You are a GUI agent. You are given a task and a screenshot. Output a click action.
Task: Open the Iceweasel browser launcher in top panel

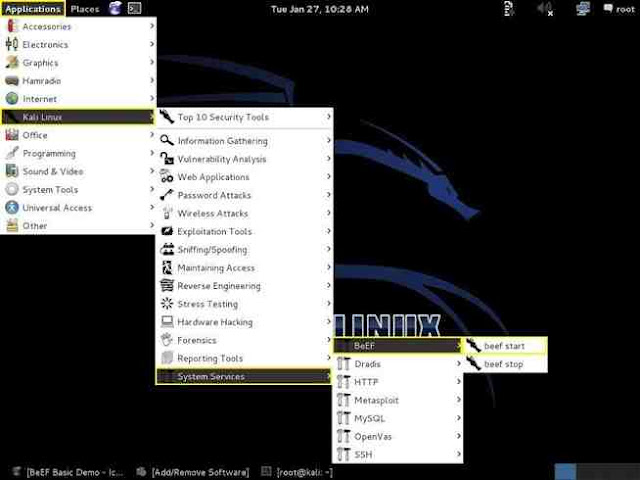click(115, 9)
